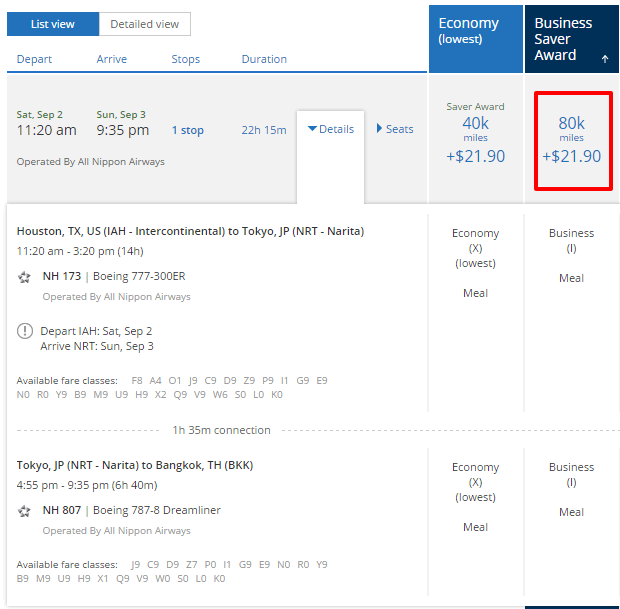Select the Business Saver Award column header
This screenshot has width=620, height=609.
(x=571, y=39)
